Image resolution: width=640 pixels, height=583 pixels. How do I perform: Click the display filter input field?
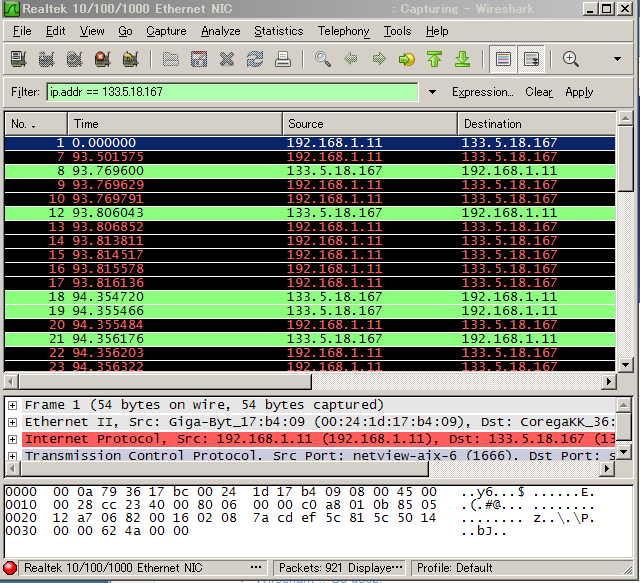pos(232,92)
